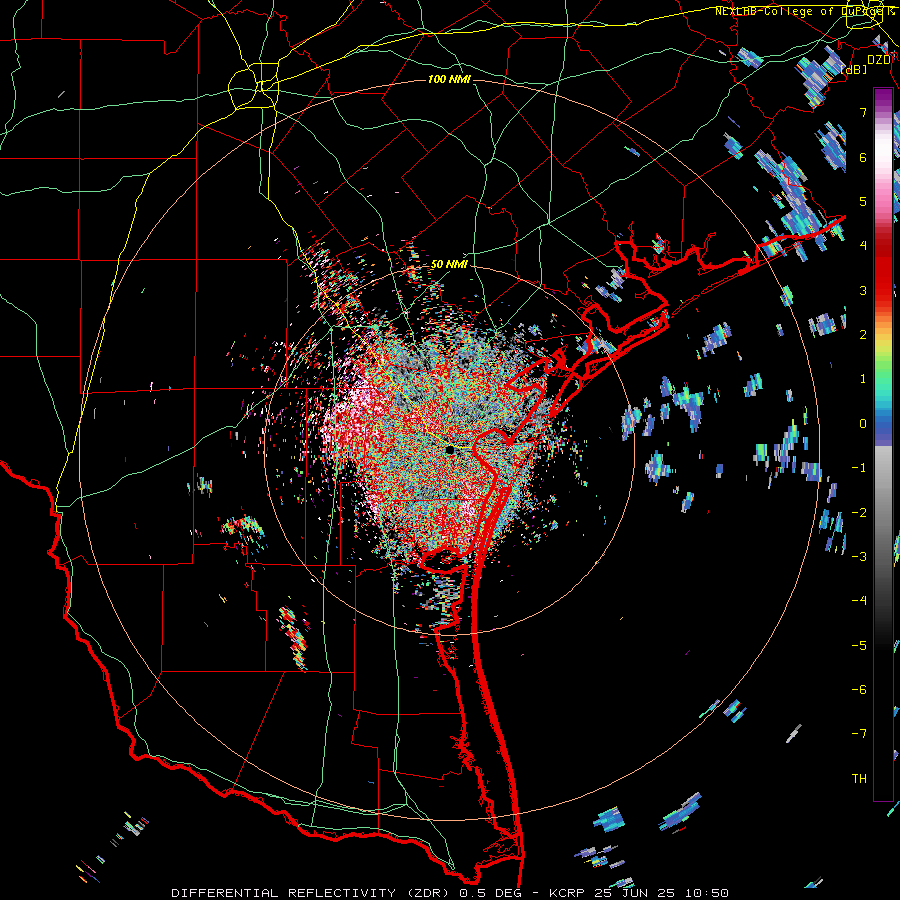Viewport: 900px width, 900px height.
Task: Click the KCRP radar site dot
Action: [x=450, y=450]
